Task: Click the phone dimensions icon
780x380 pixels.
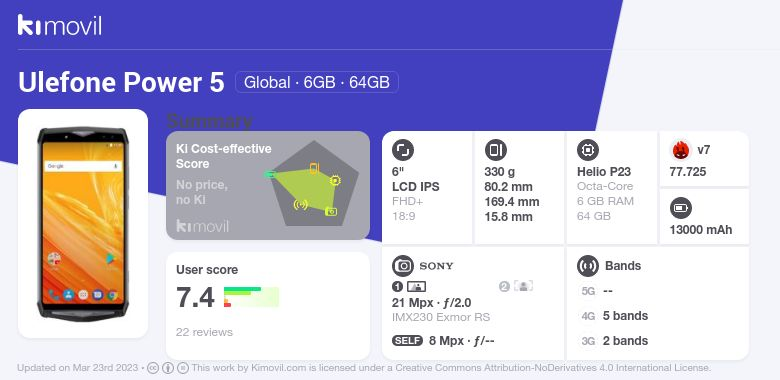Action: click(x=495, y=150)
